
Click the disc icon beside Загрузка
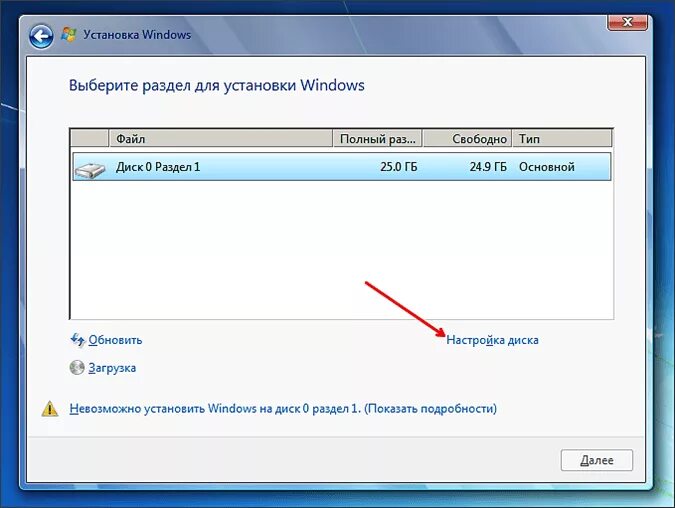[77, 368]
